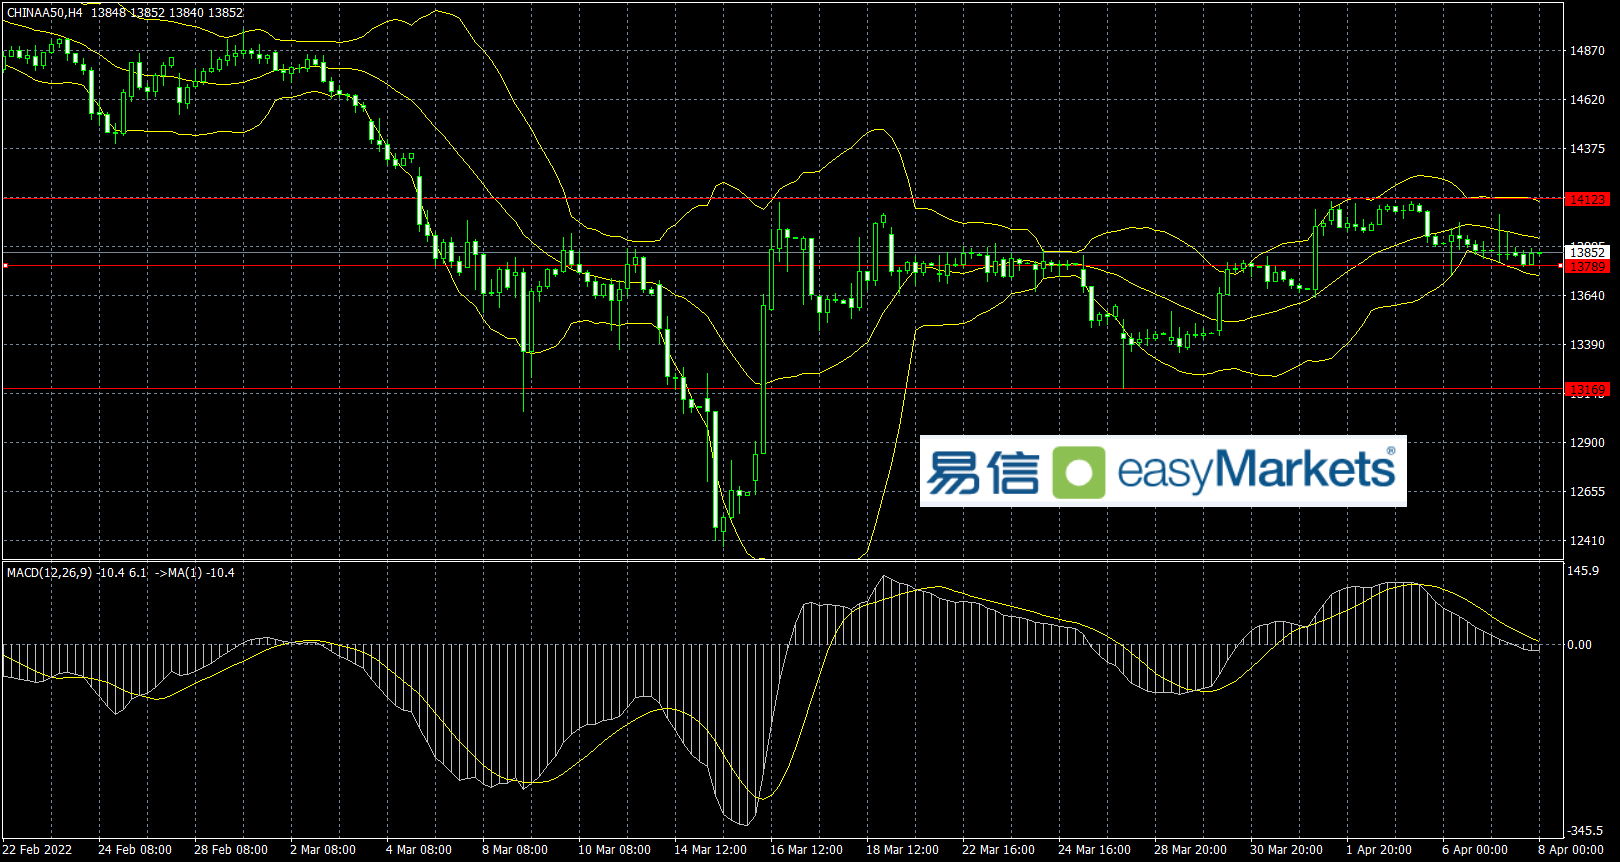Click the red 14123 resistance price tag
Viewport: 1620px width, 862px height.
[1587, 199]
